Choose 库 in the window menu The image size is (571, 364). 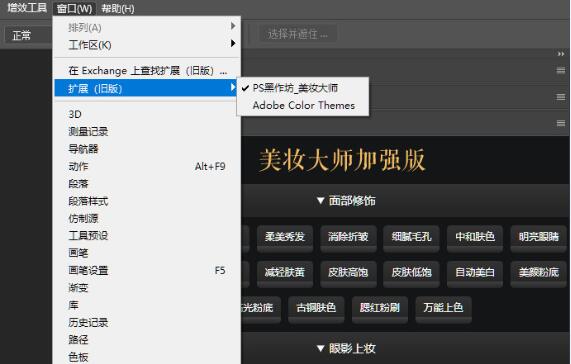[147, 305]
